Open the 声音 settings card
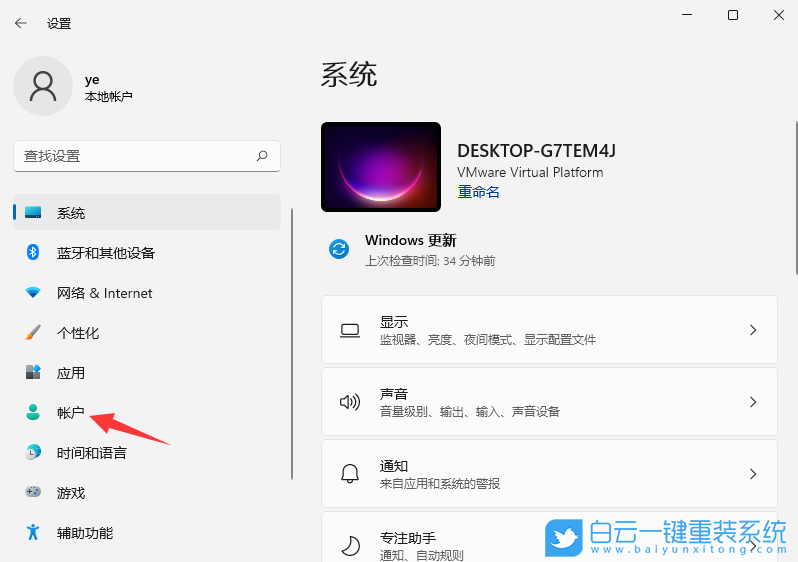 (x=549, y=402)
